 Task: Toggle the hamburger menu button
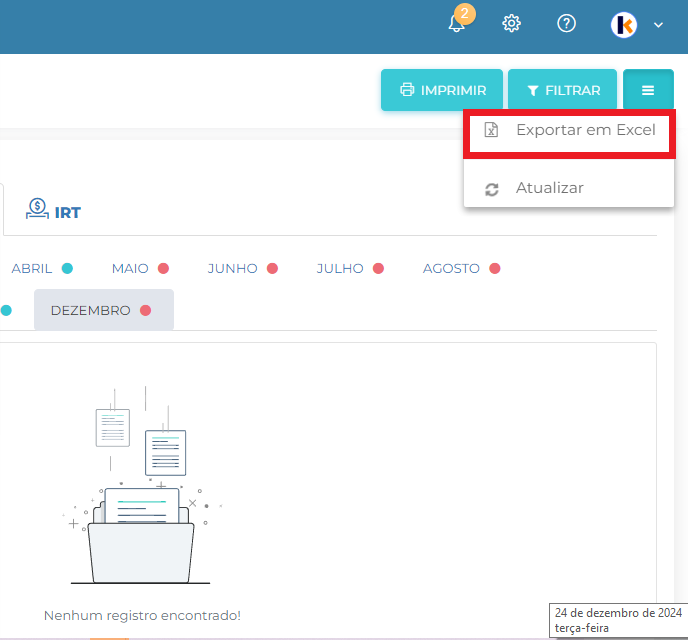point(648,90)
